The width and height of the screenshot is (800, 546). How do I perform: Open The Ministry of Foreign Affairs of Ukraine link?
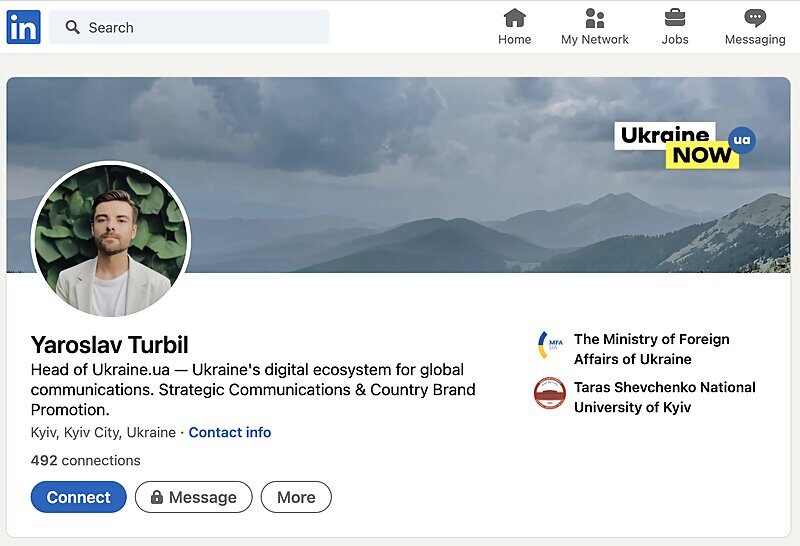pyautogui.click(x=652, y=349)
